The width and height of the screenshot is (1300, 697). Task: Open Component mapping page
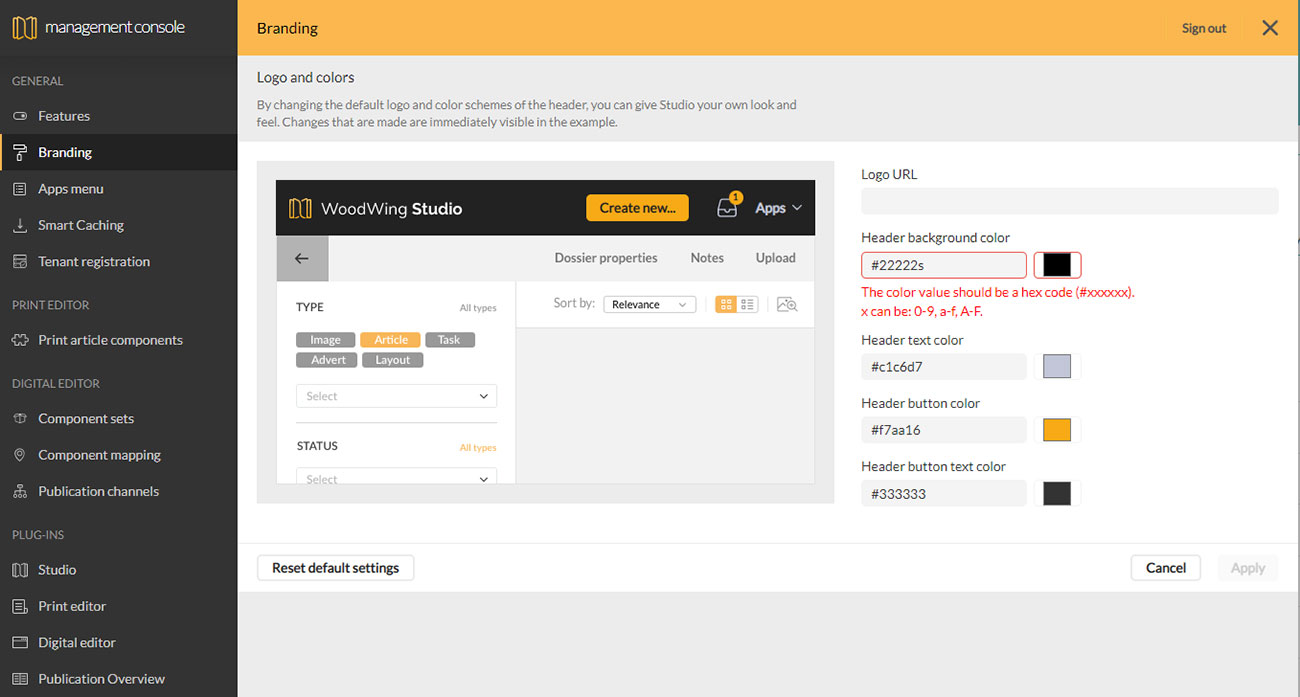pos(99,455)
